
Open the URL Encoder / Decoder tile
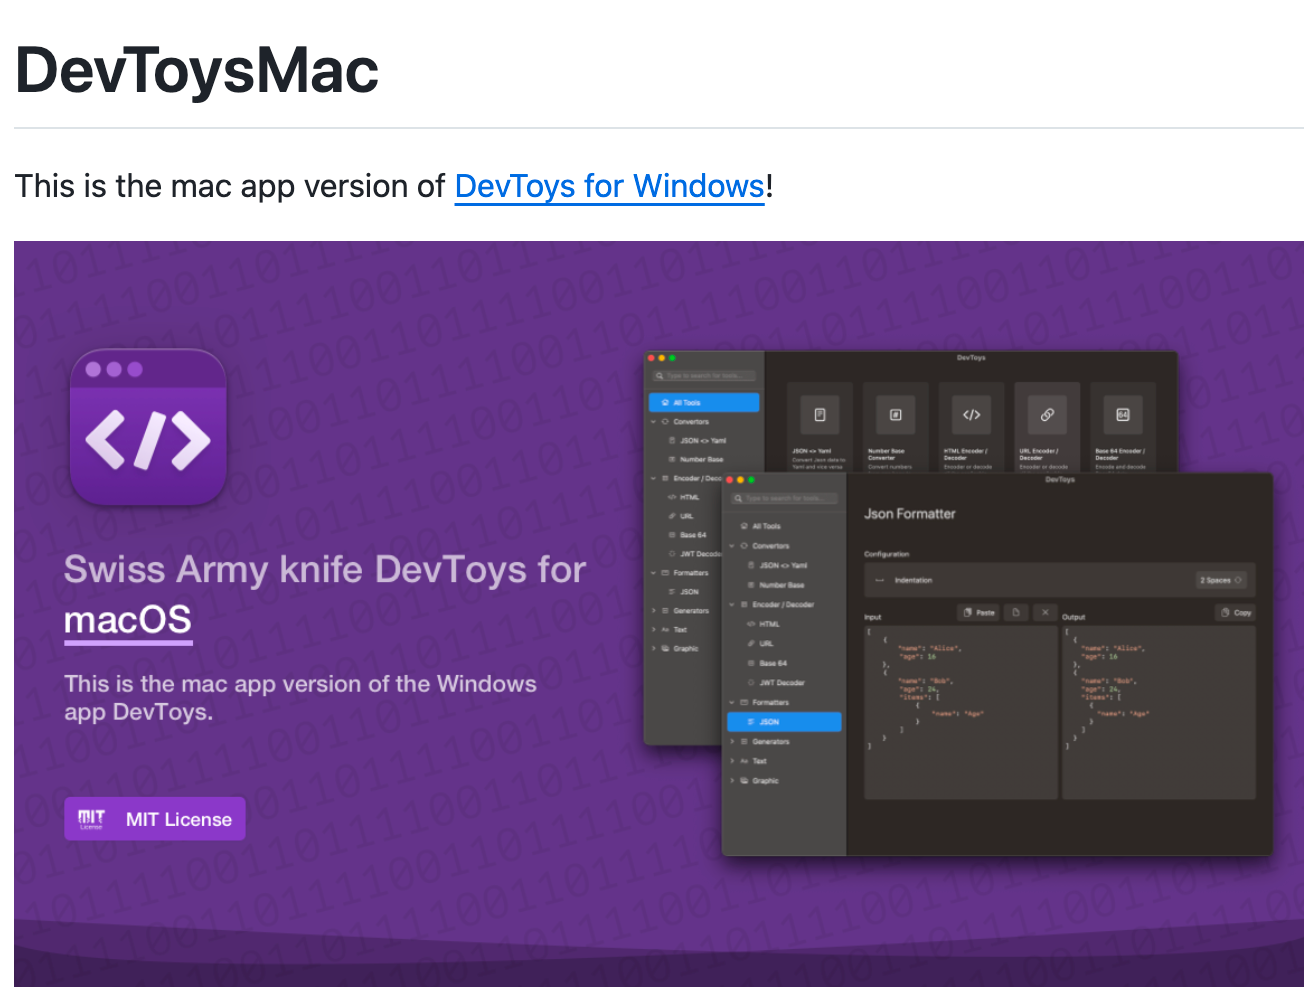pos(1047,427)
